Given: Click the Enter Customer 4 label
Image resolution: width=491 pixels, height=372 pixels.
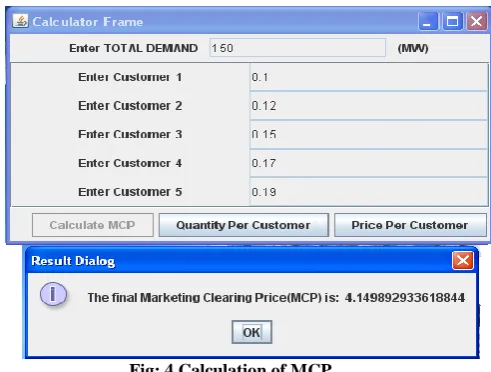Looking at the screenshot, I should (130, 163).
